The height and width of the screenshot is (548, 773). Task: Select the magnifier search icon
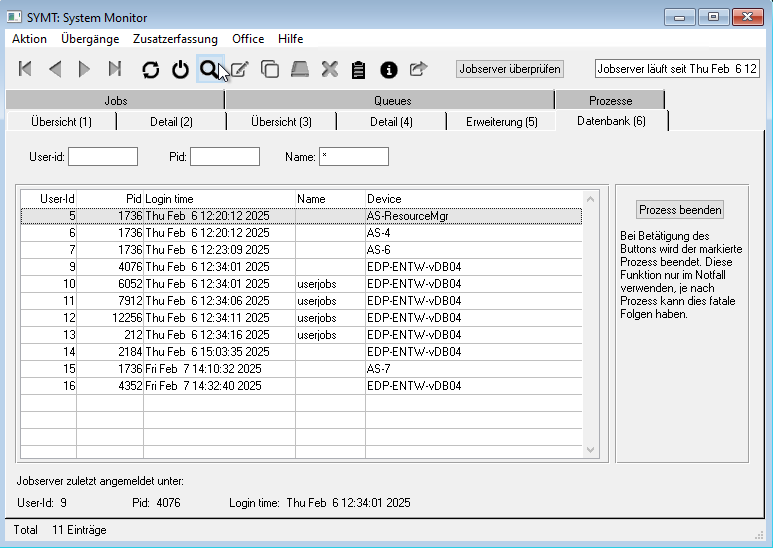(x=209, y=69)
